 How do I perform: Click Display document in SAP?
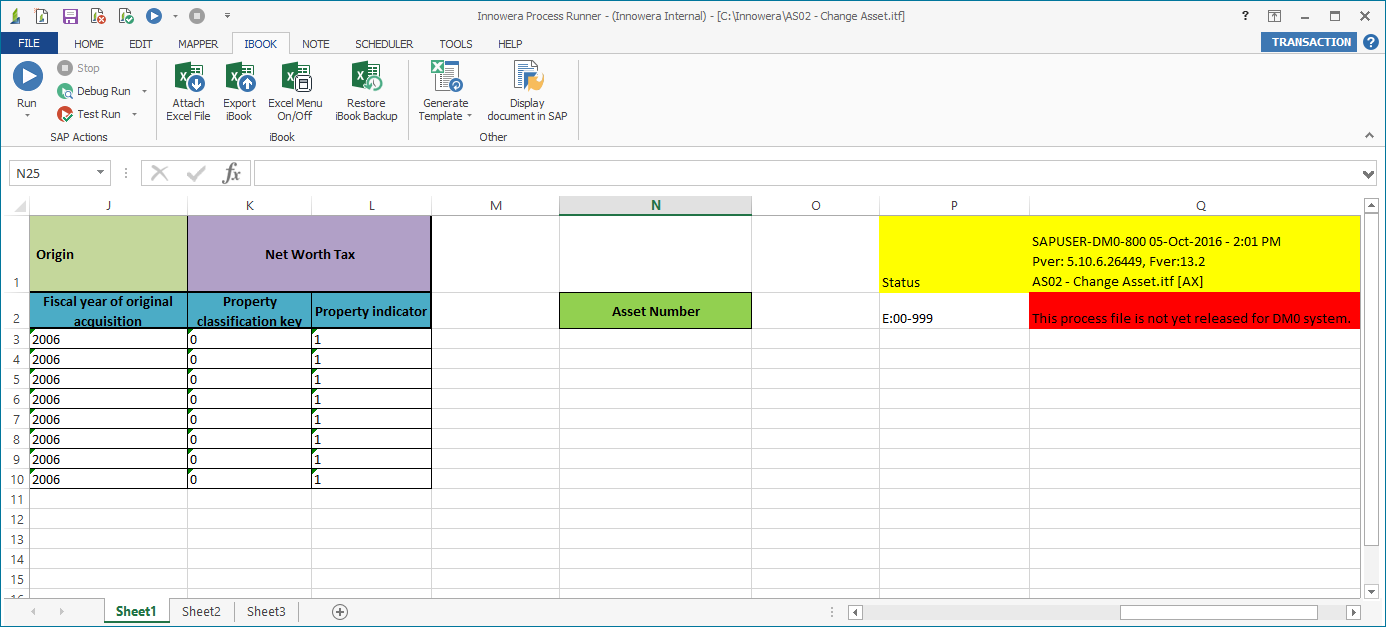pyautogui.click(x=526, y=90)
